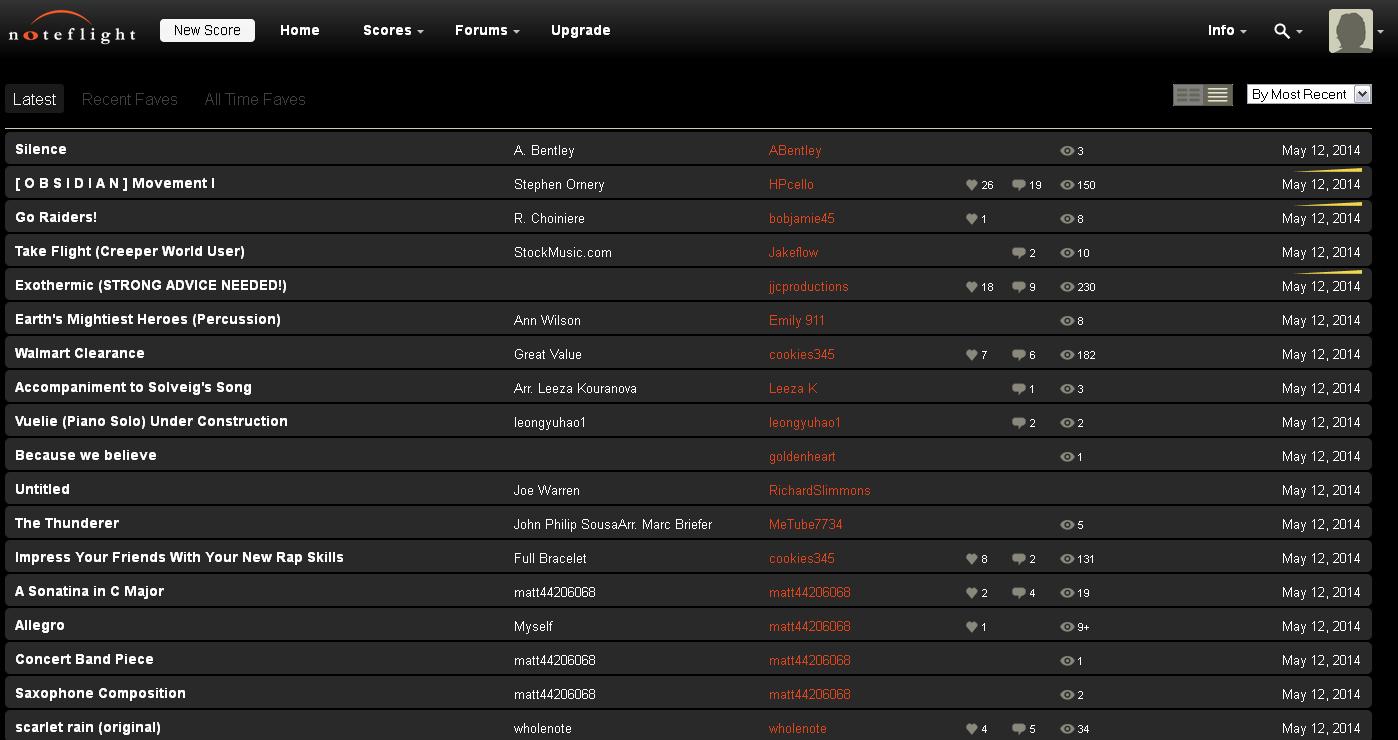Visit user profile wholenote
This screenshot has height=740, width=1398.
tap(798, 729)
